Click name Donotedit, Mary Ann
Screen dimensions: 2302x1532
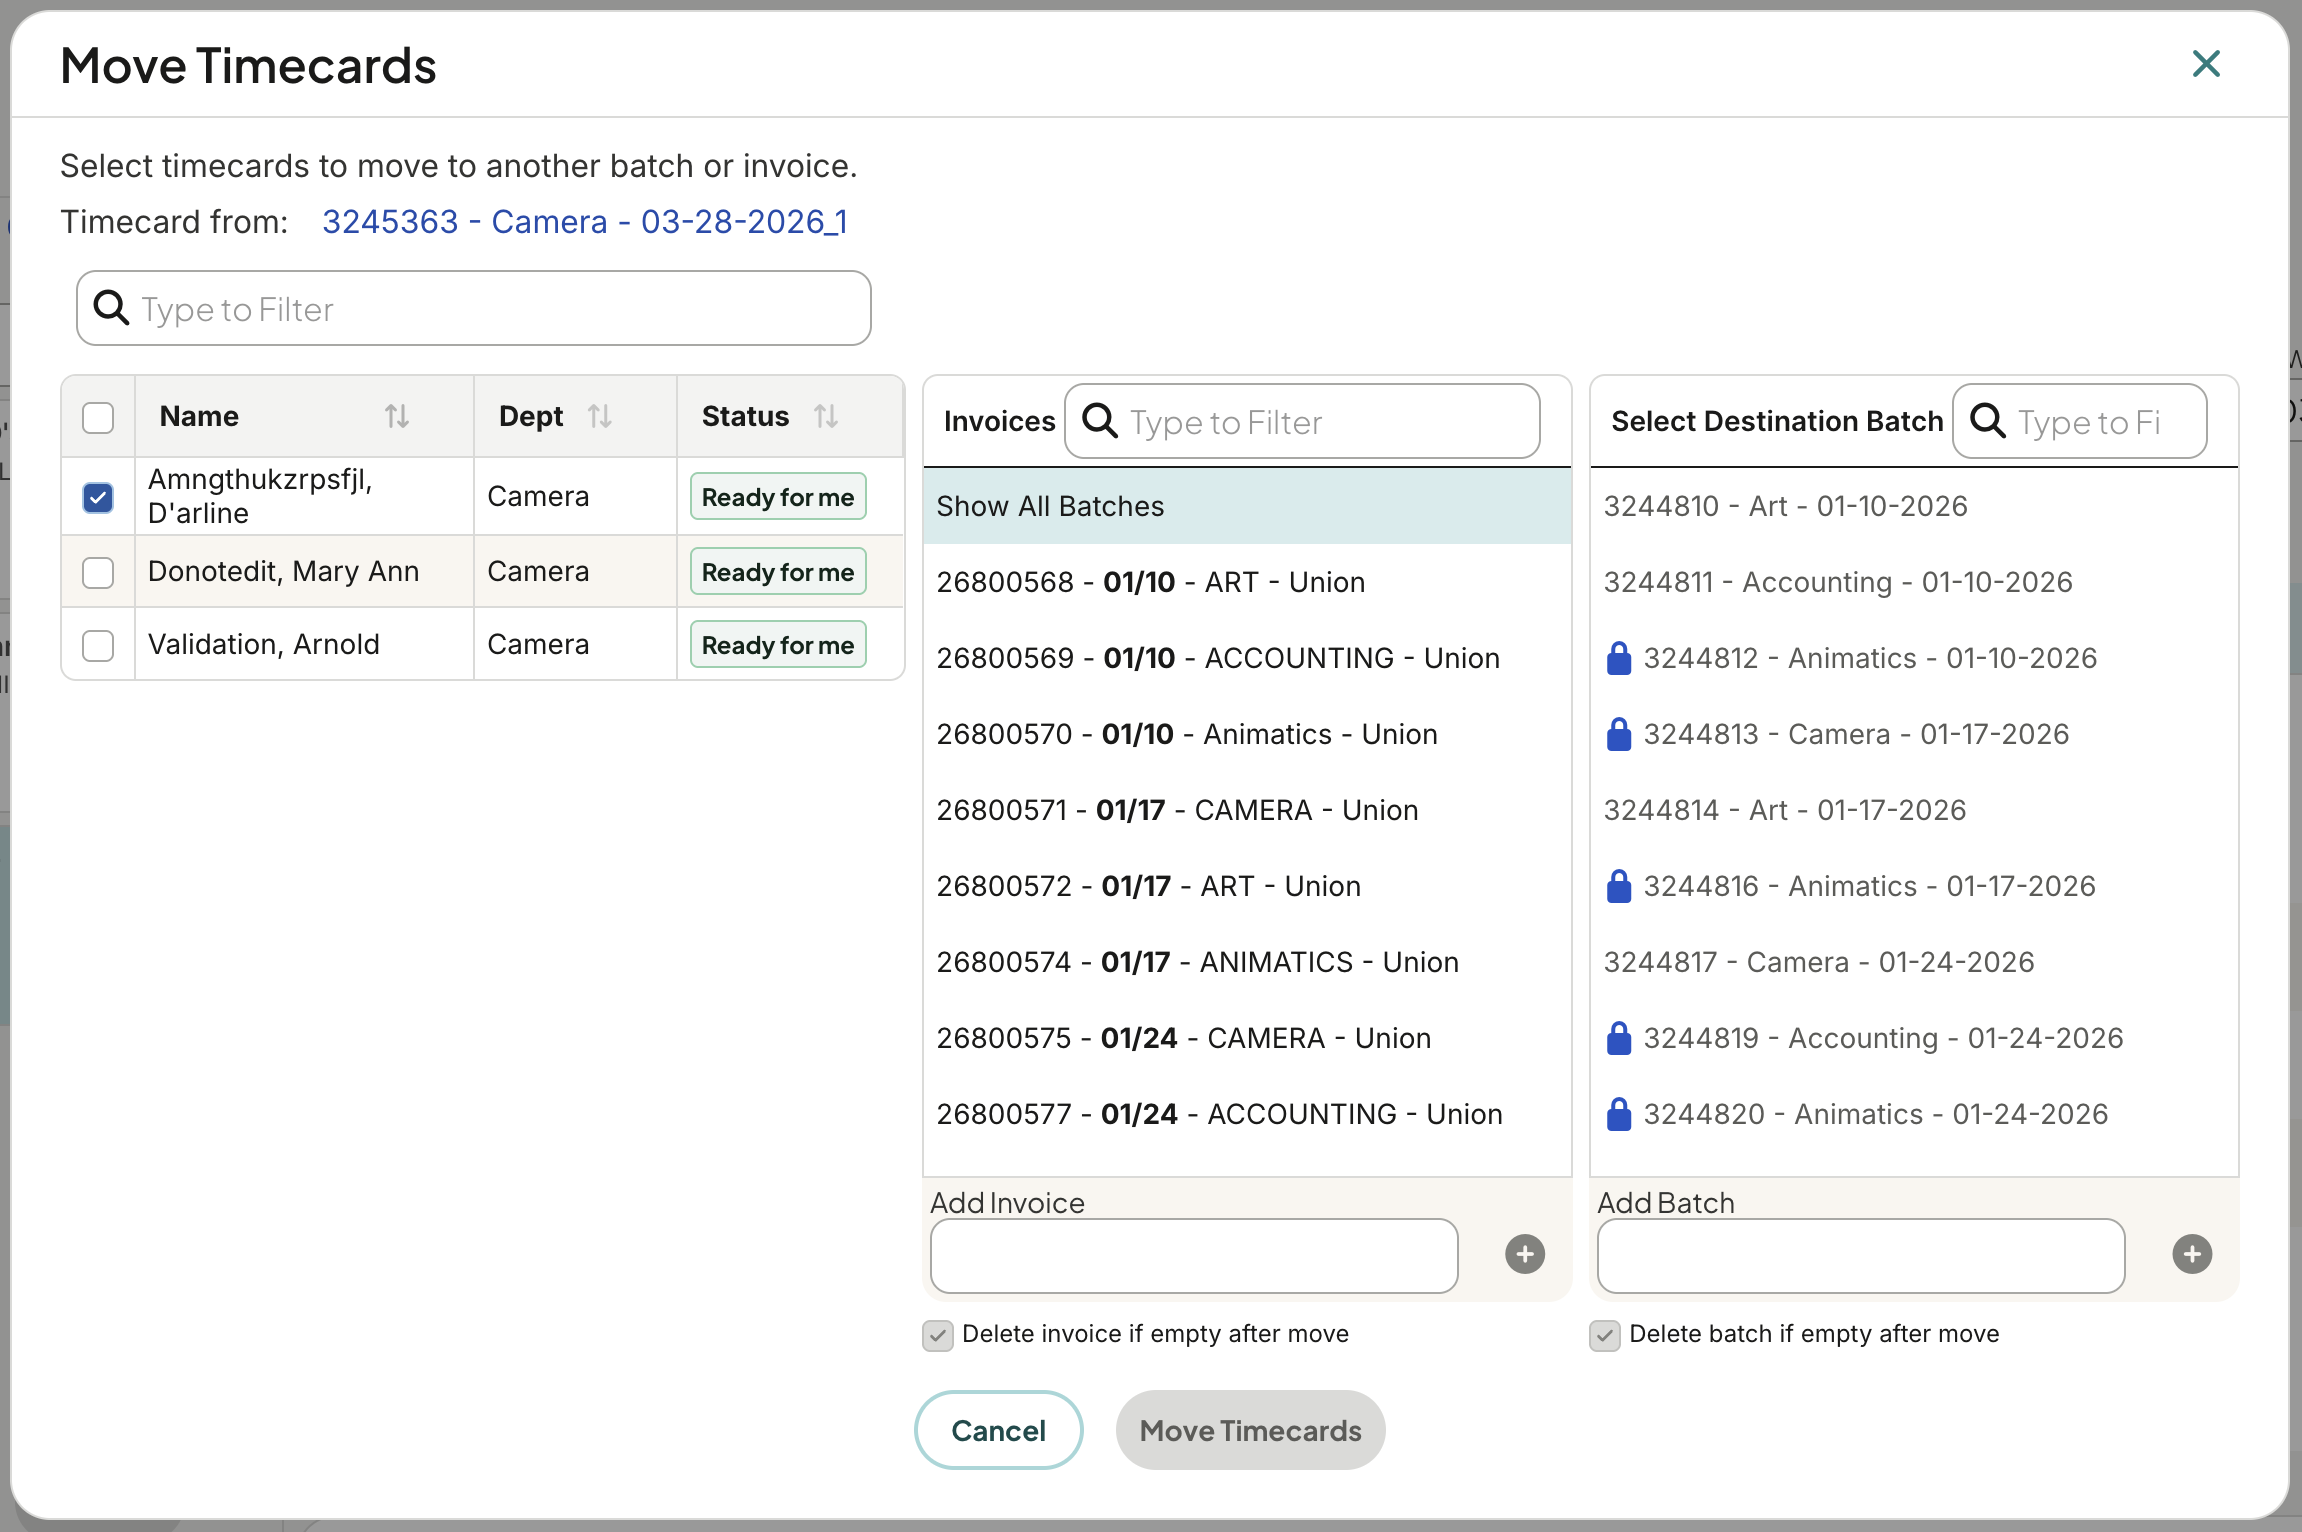click(283, 571)
